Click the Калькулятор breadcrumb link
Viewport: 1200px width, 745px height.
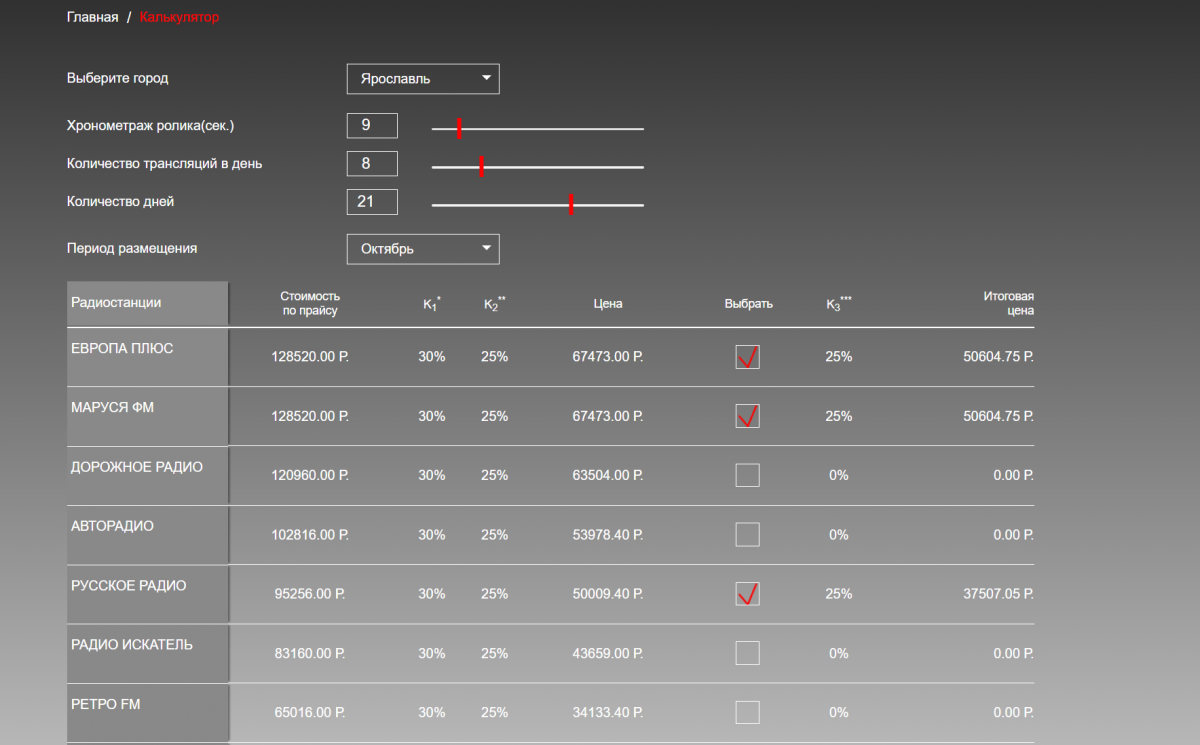[x=179, y=17]
